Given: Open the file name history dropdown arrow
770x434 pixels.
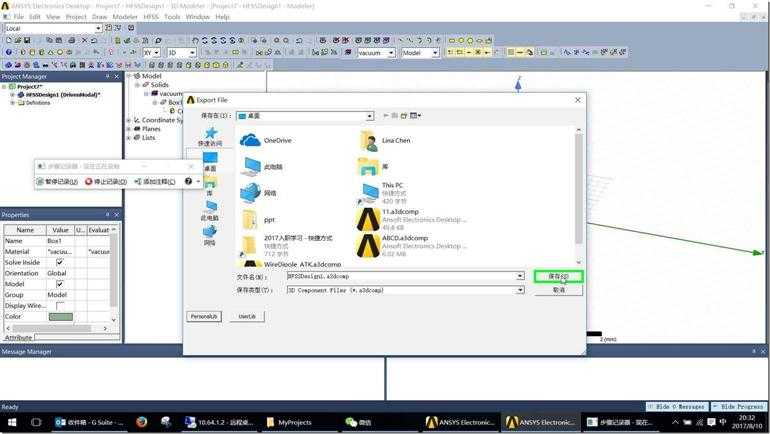Looking at the screenshot, I should point(520,276).
